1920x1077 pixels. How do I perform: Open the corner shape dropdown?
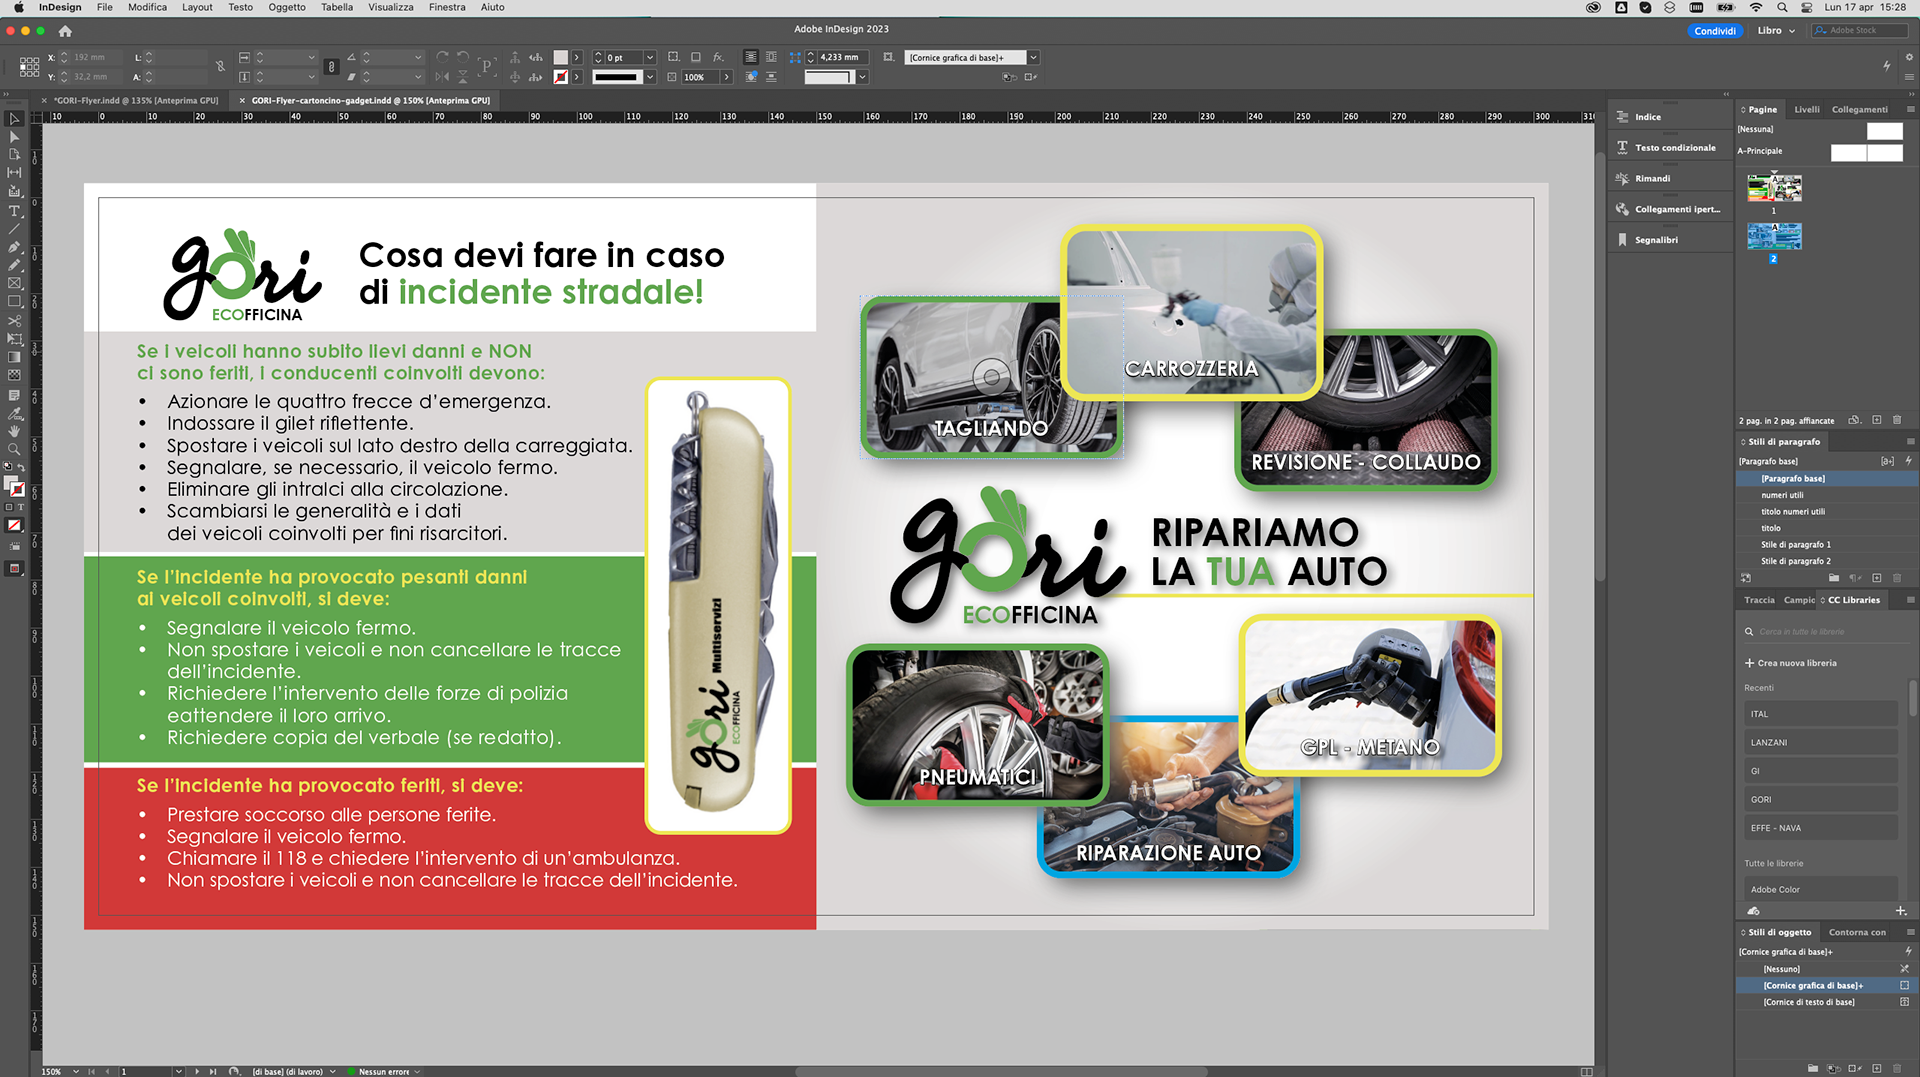point(862,77)
